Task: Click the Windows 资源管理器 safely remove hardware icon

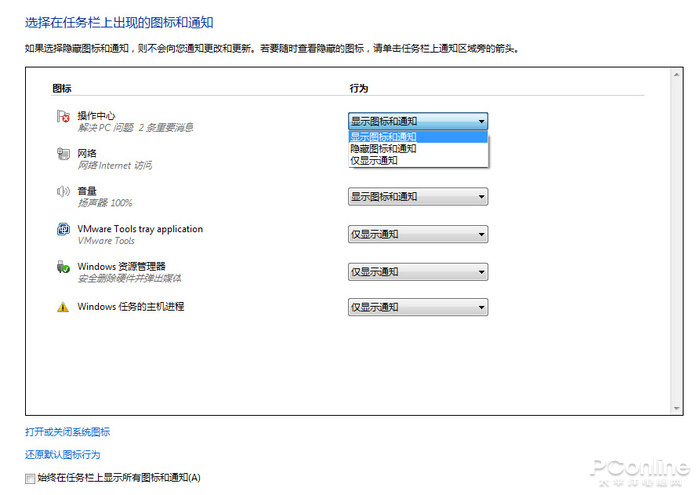Action: 63,267
